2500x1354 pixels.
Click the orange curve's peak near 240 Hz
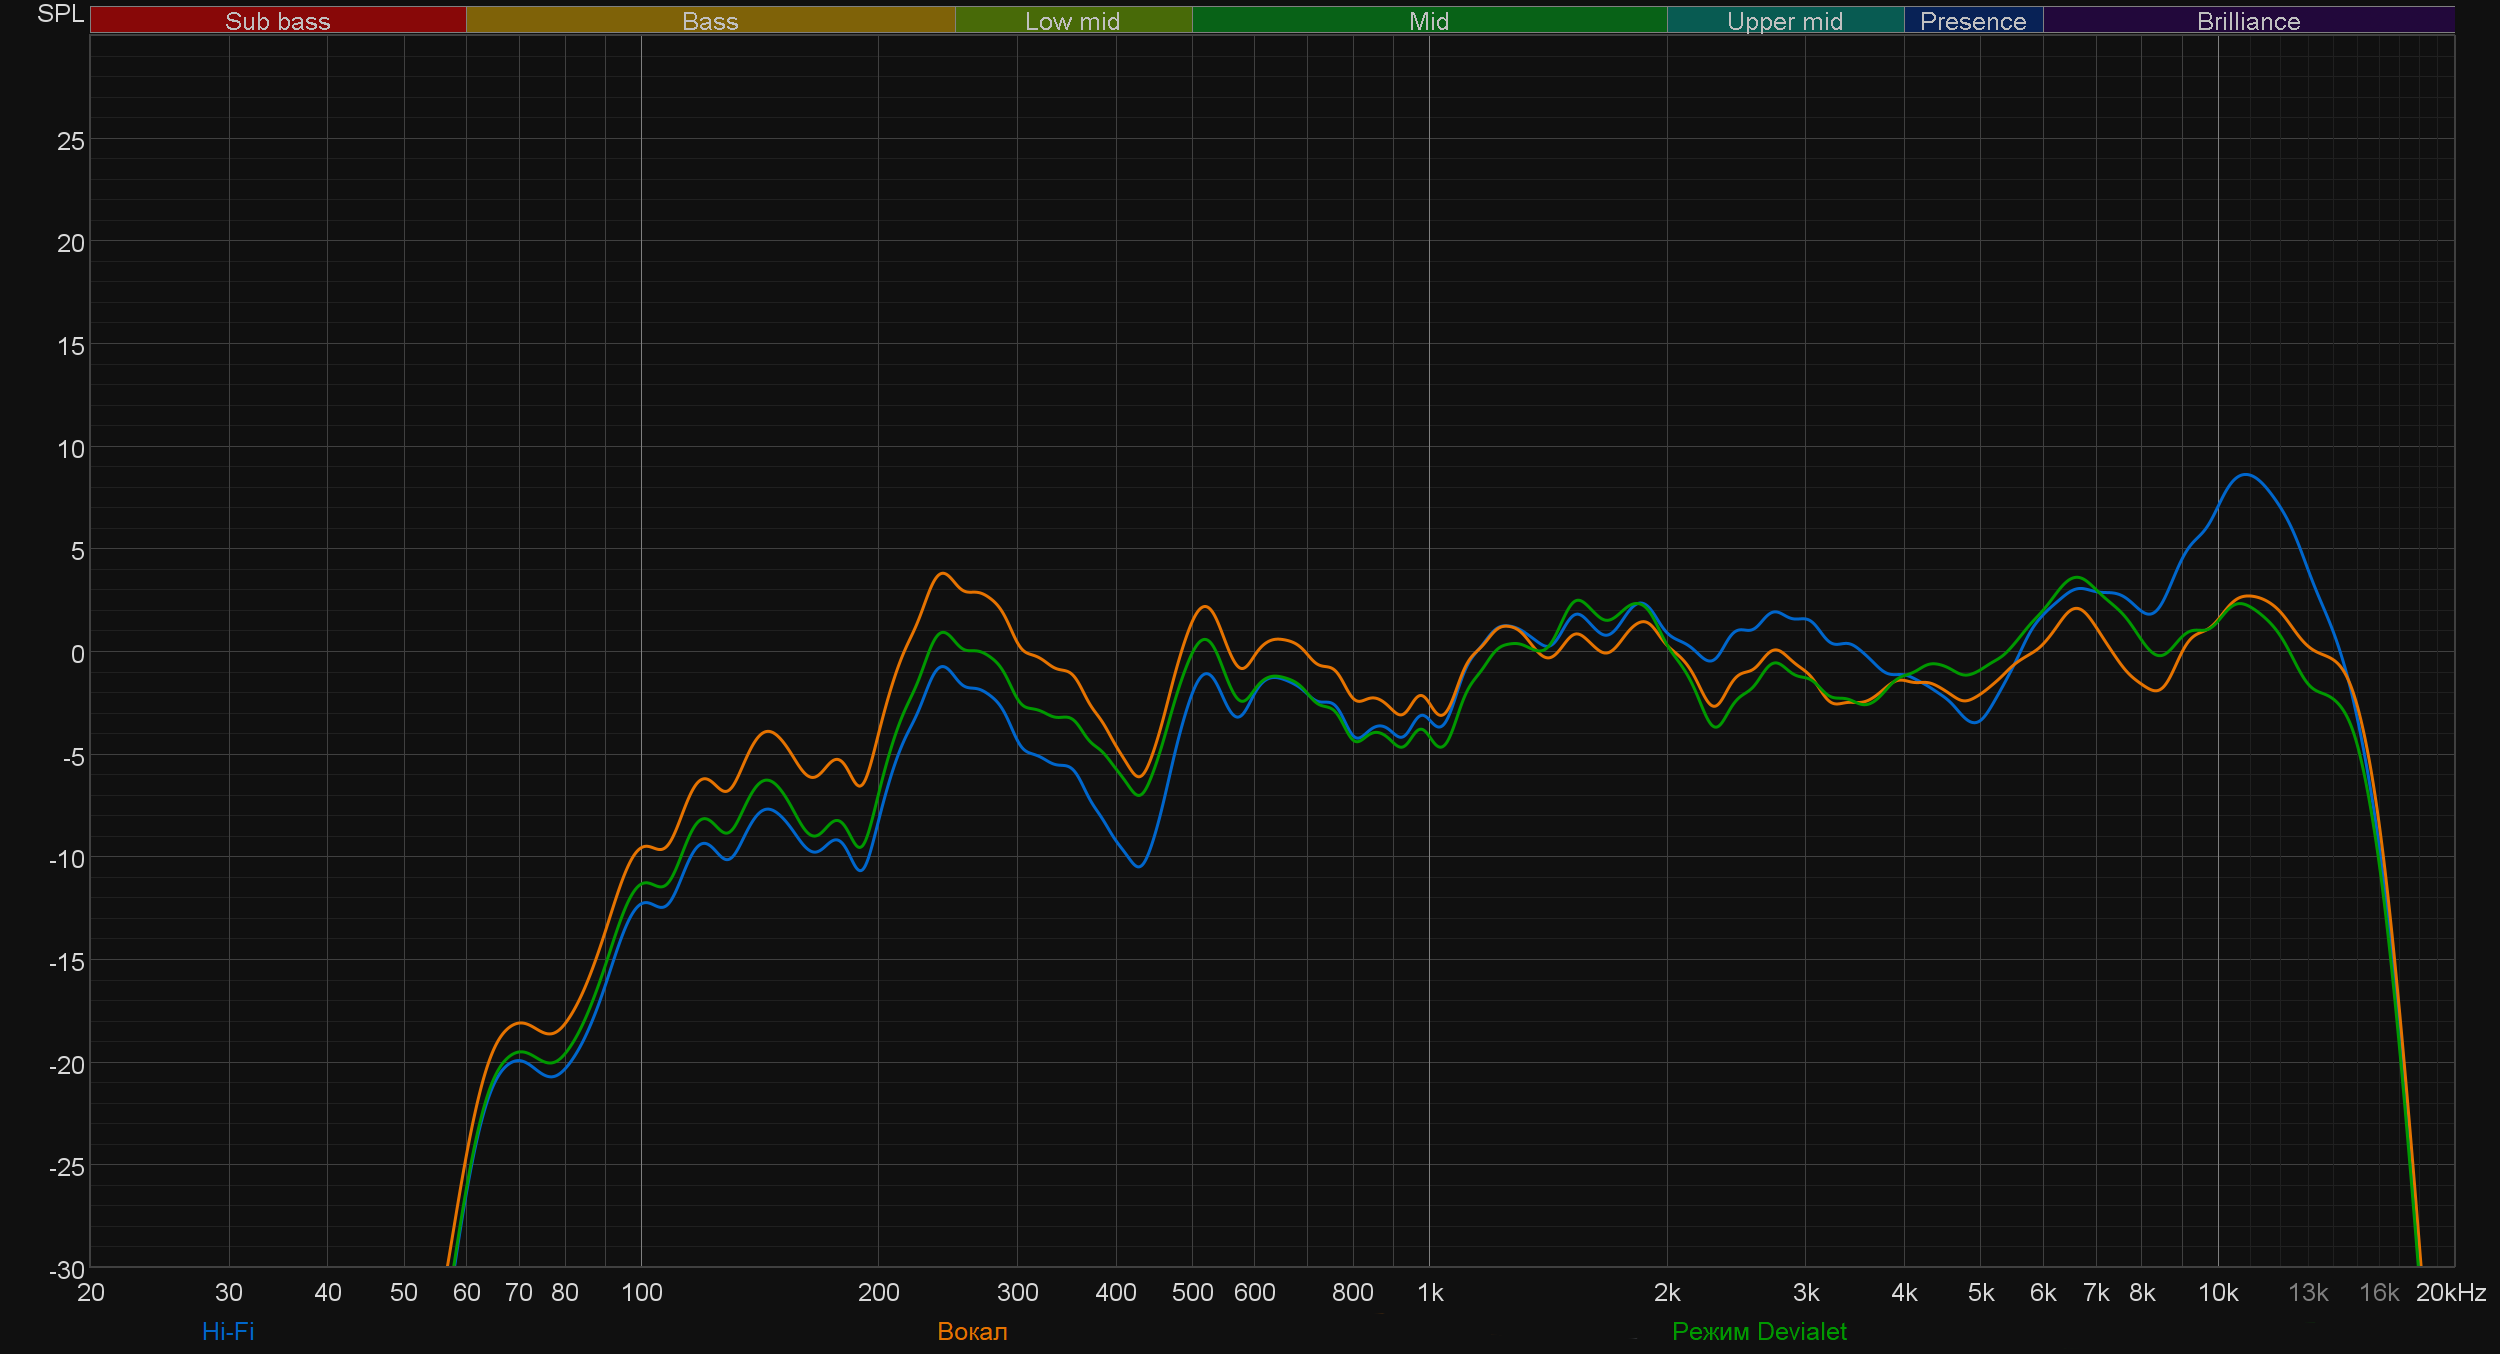942,574
